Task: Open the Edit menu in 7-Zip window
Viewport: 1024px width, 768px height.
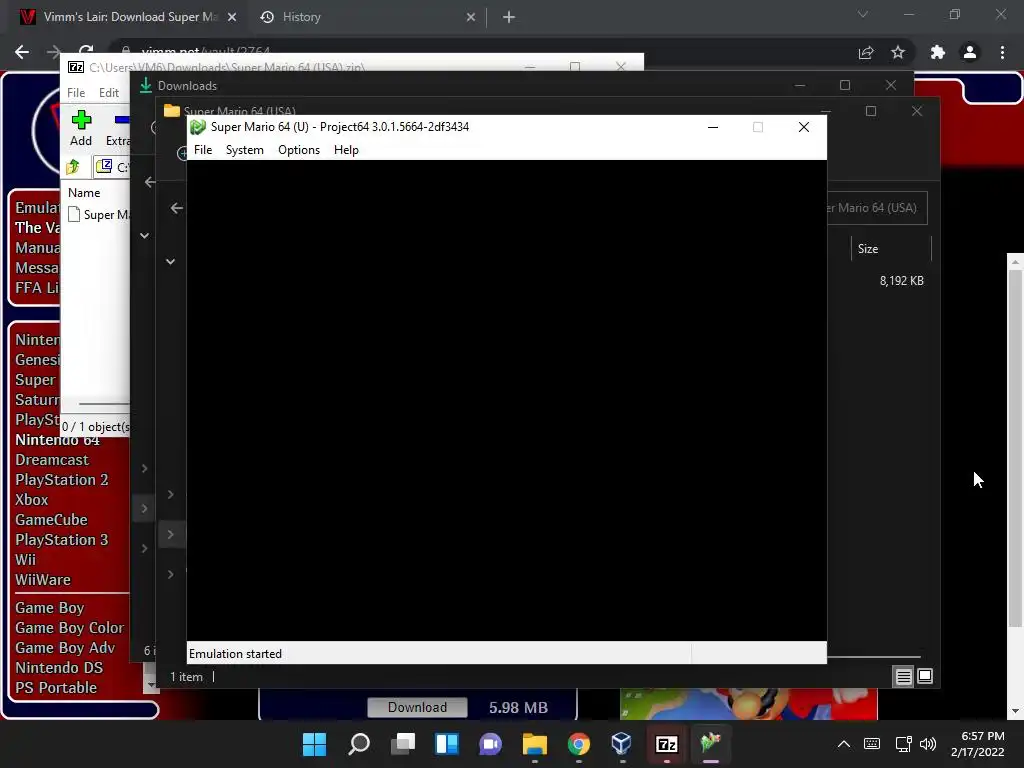Action: pos(108,93)
